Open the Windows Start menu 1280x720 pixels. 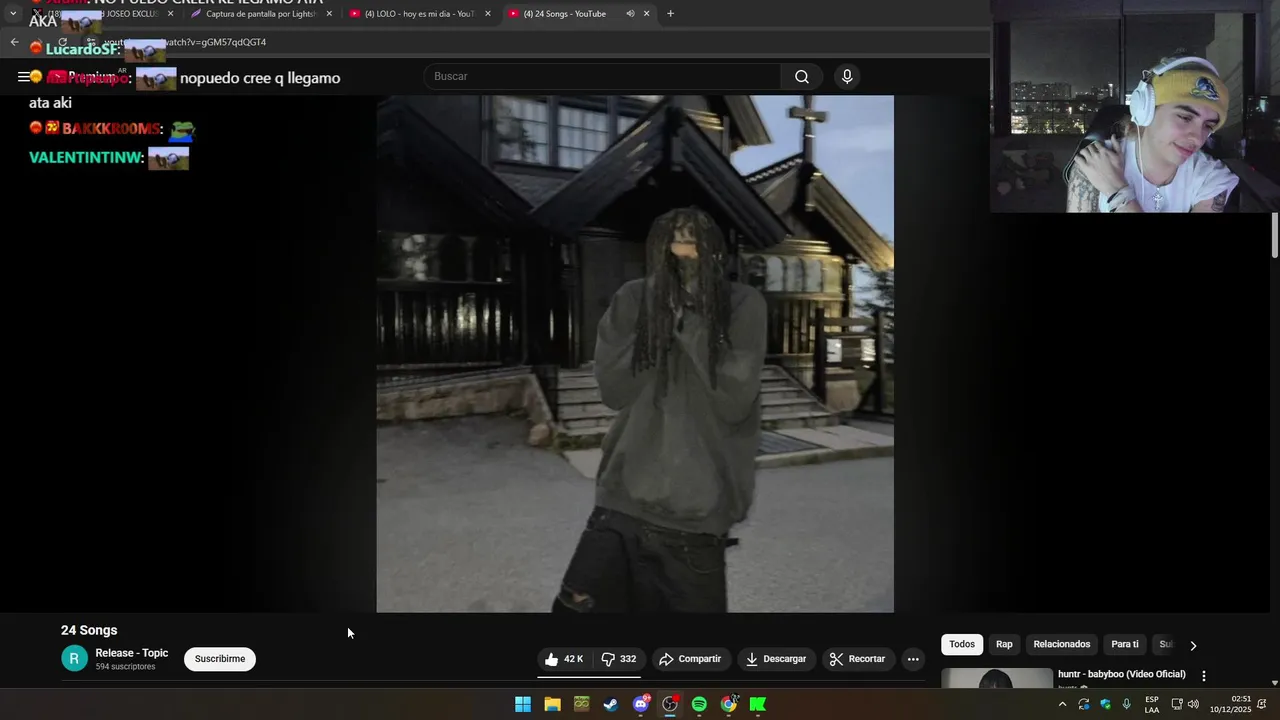coord(523,704)
